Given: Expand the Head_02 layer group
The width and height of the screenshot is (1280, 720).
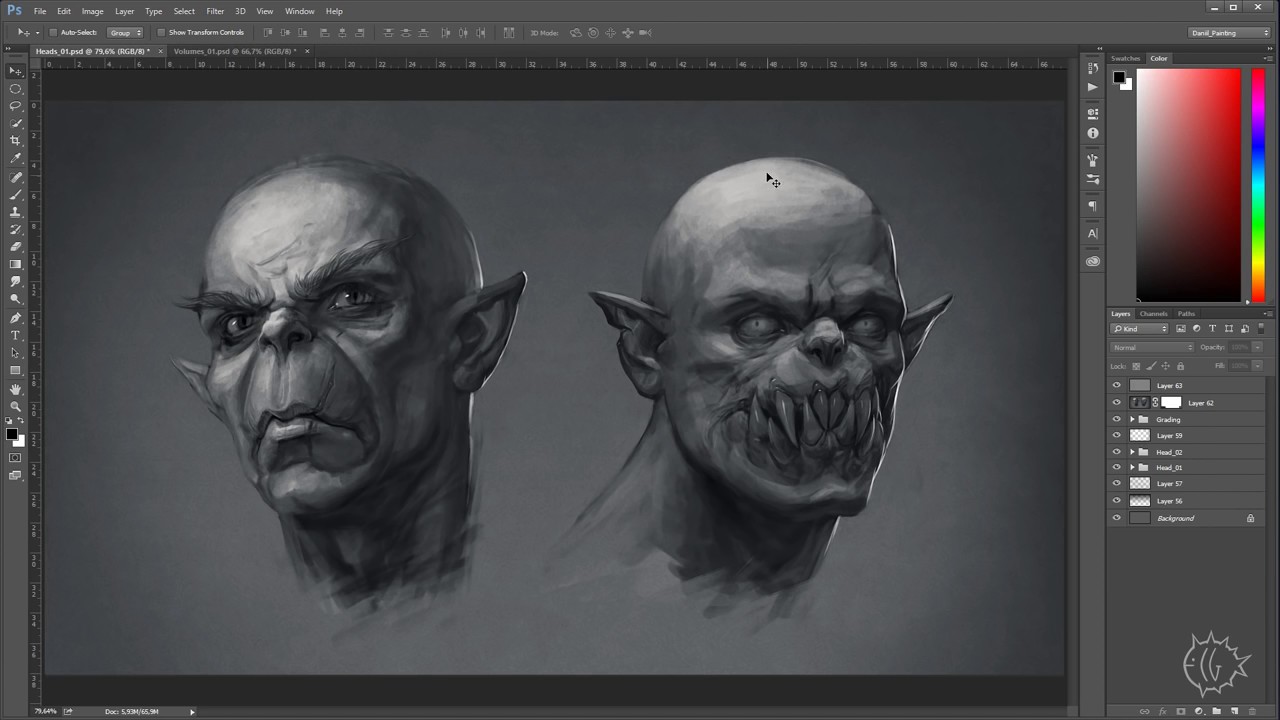Looking at the screenshot, I should [1132, 452].
